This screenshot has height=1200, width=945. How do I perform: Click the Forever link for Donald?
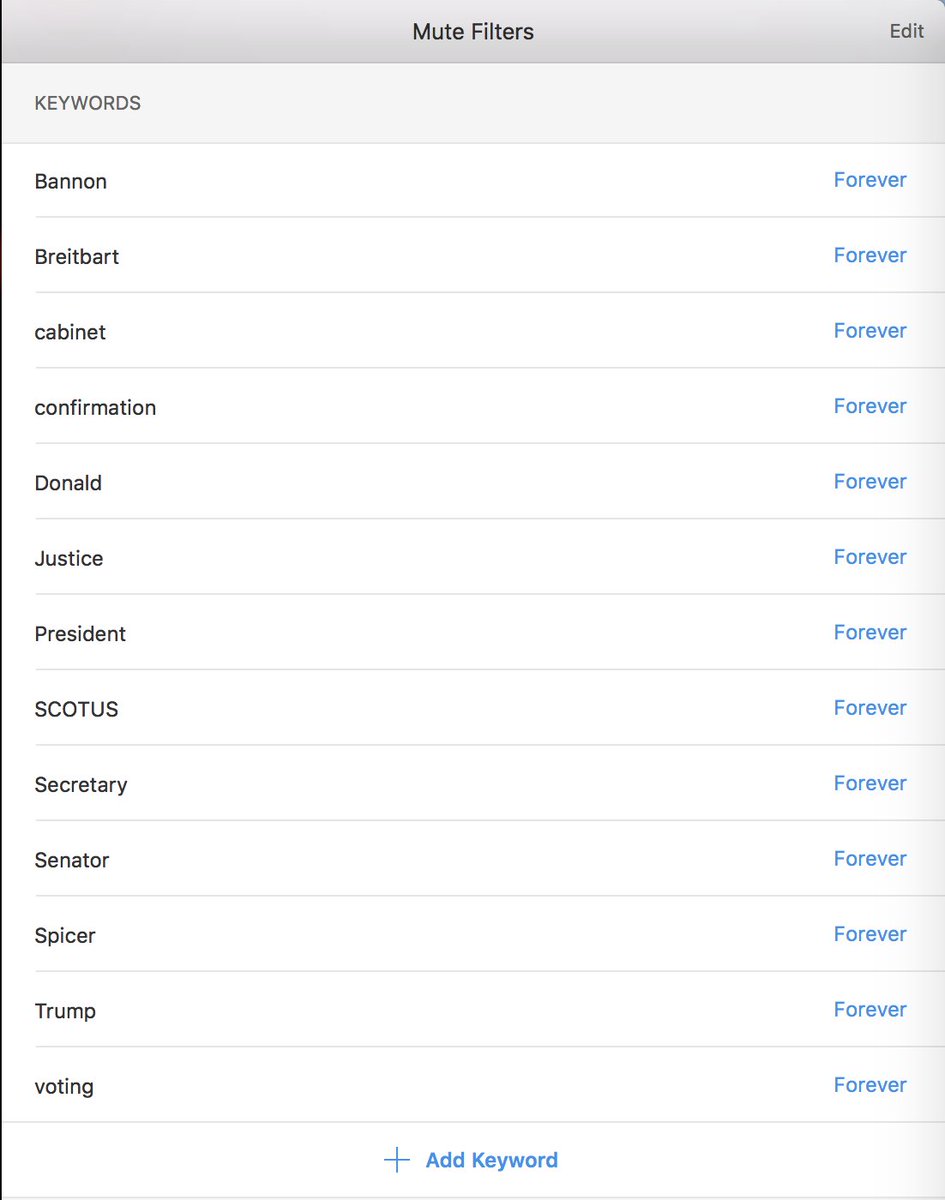pos(870,482)
